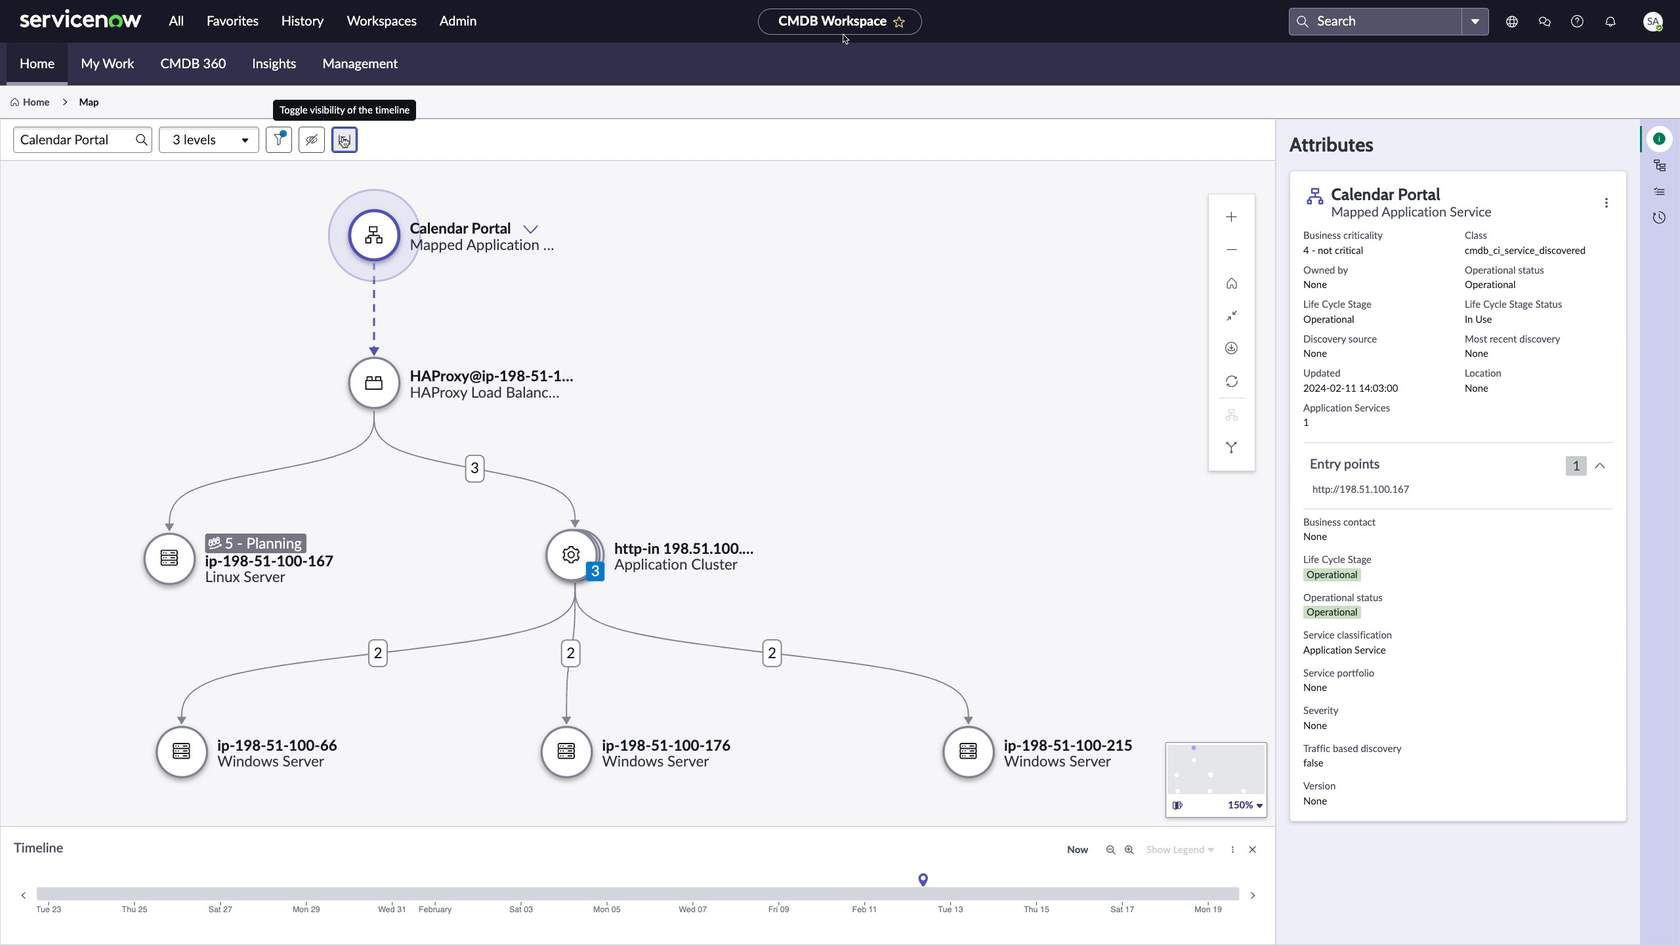Image resolution: width=1680 pixels, height=945 pixels.
Task: Click the home icon to recenter the map
Action: [1231, 283]
